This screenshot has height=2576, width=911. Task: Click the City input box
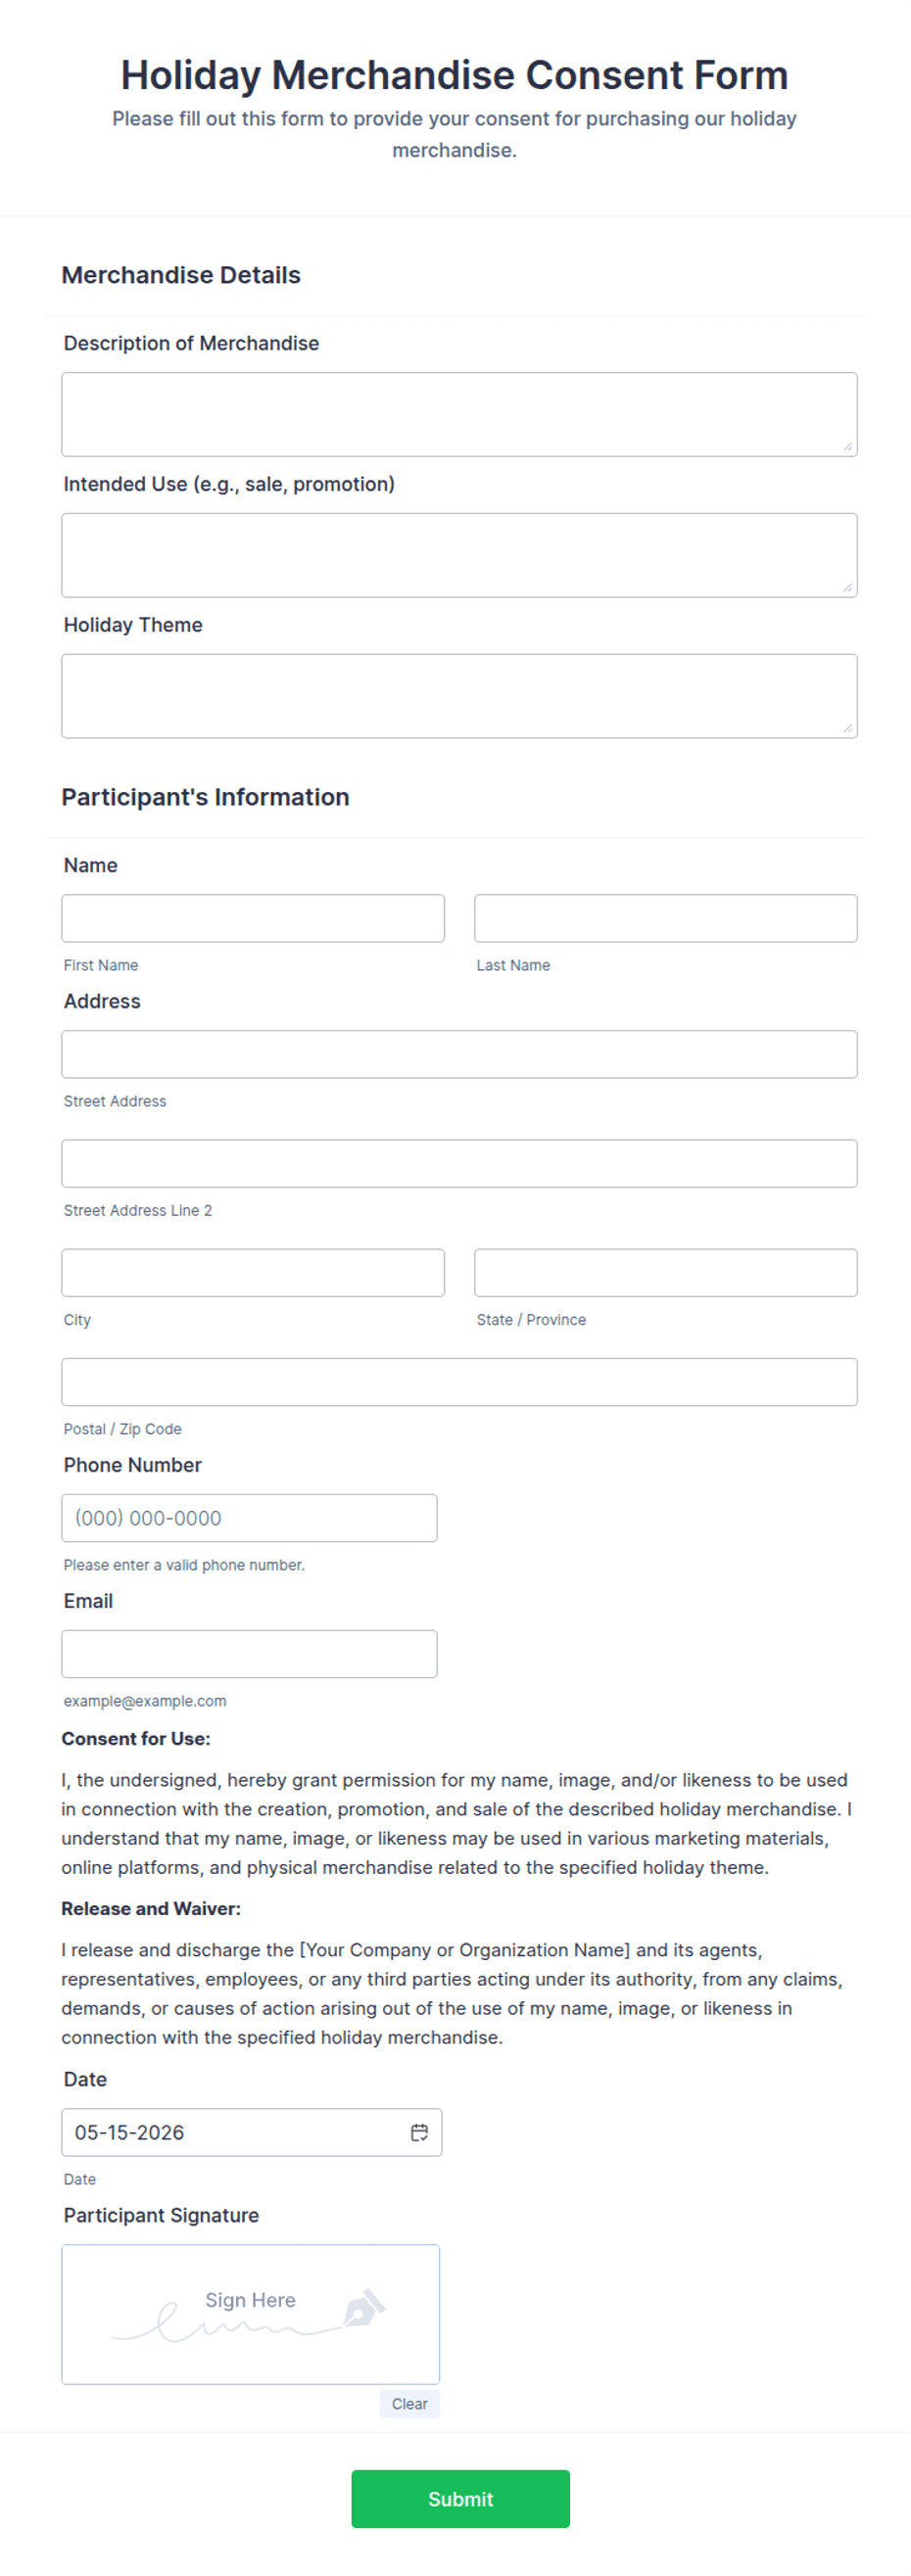pyautogui.click(x=253, y=1272)
